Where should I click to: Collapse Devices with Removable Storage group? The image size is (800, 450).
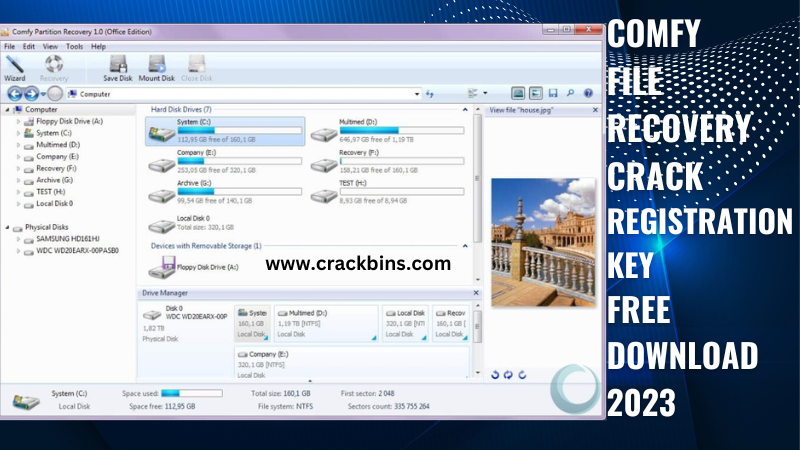465,246
